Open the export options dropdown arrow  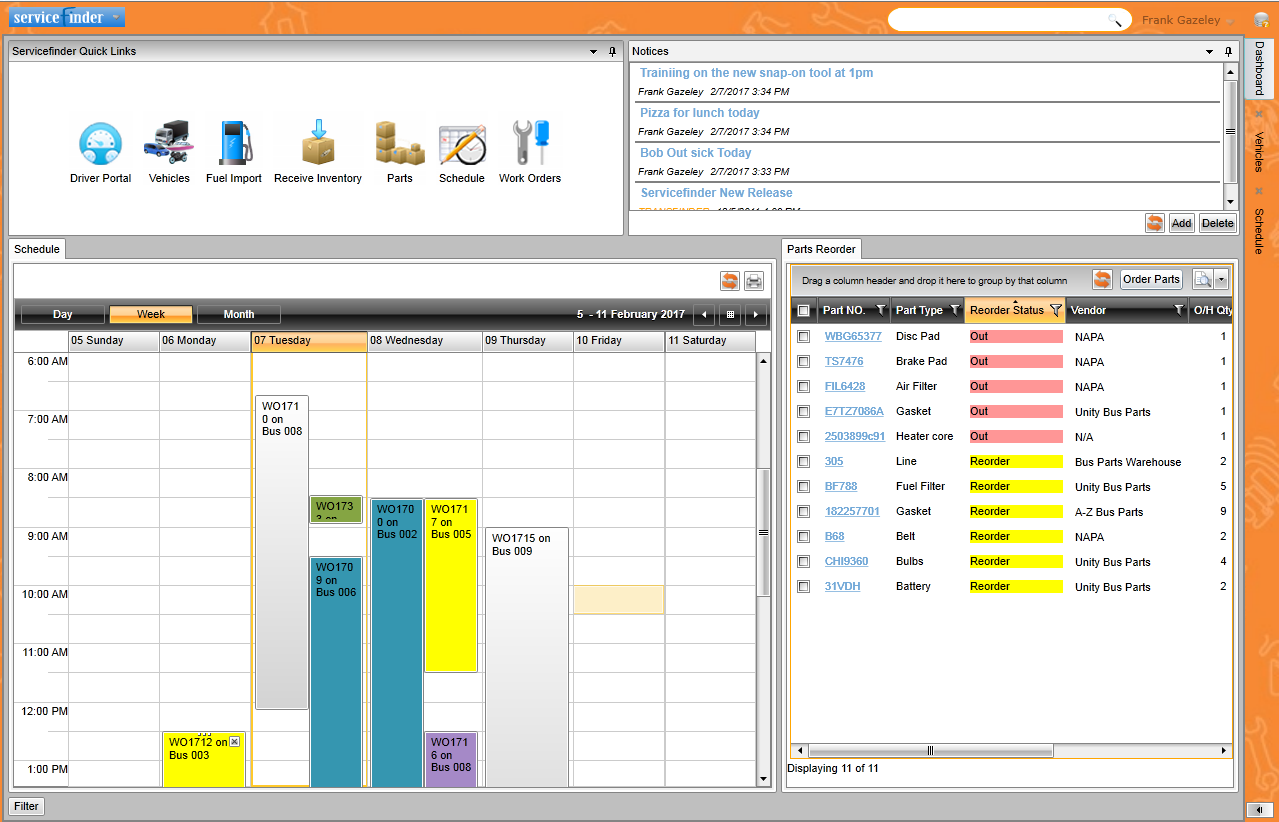tap(1222, 279)
